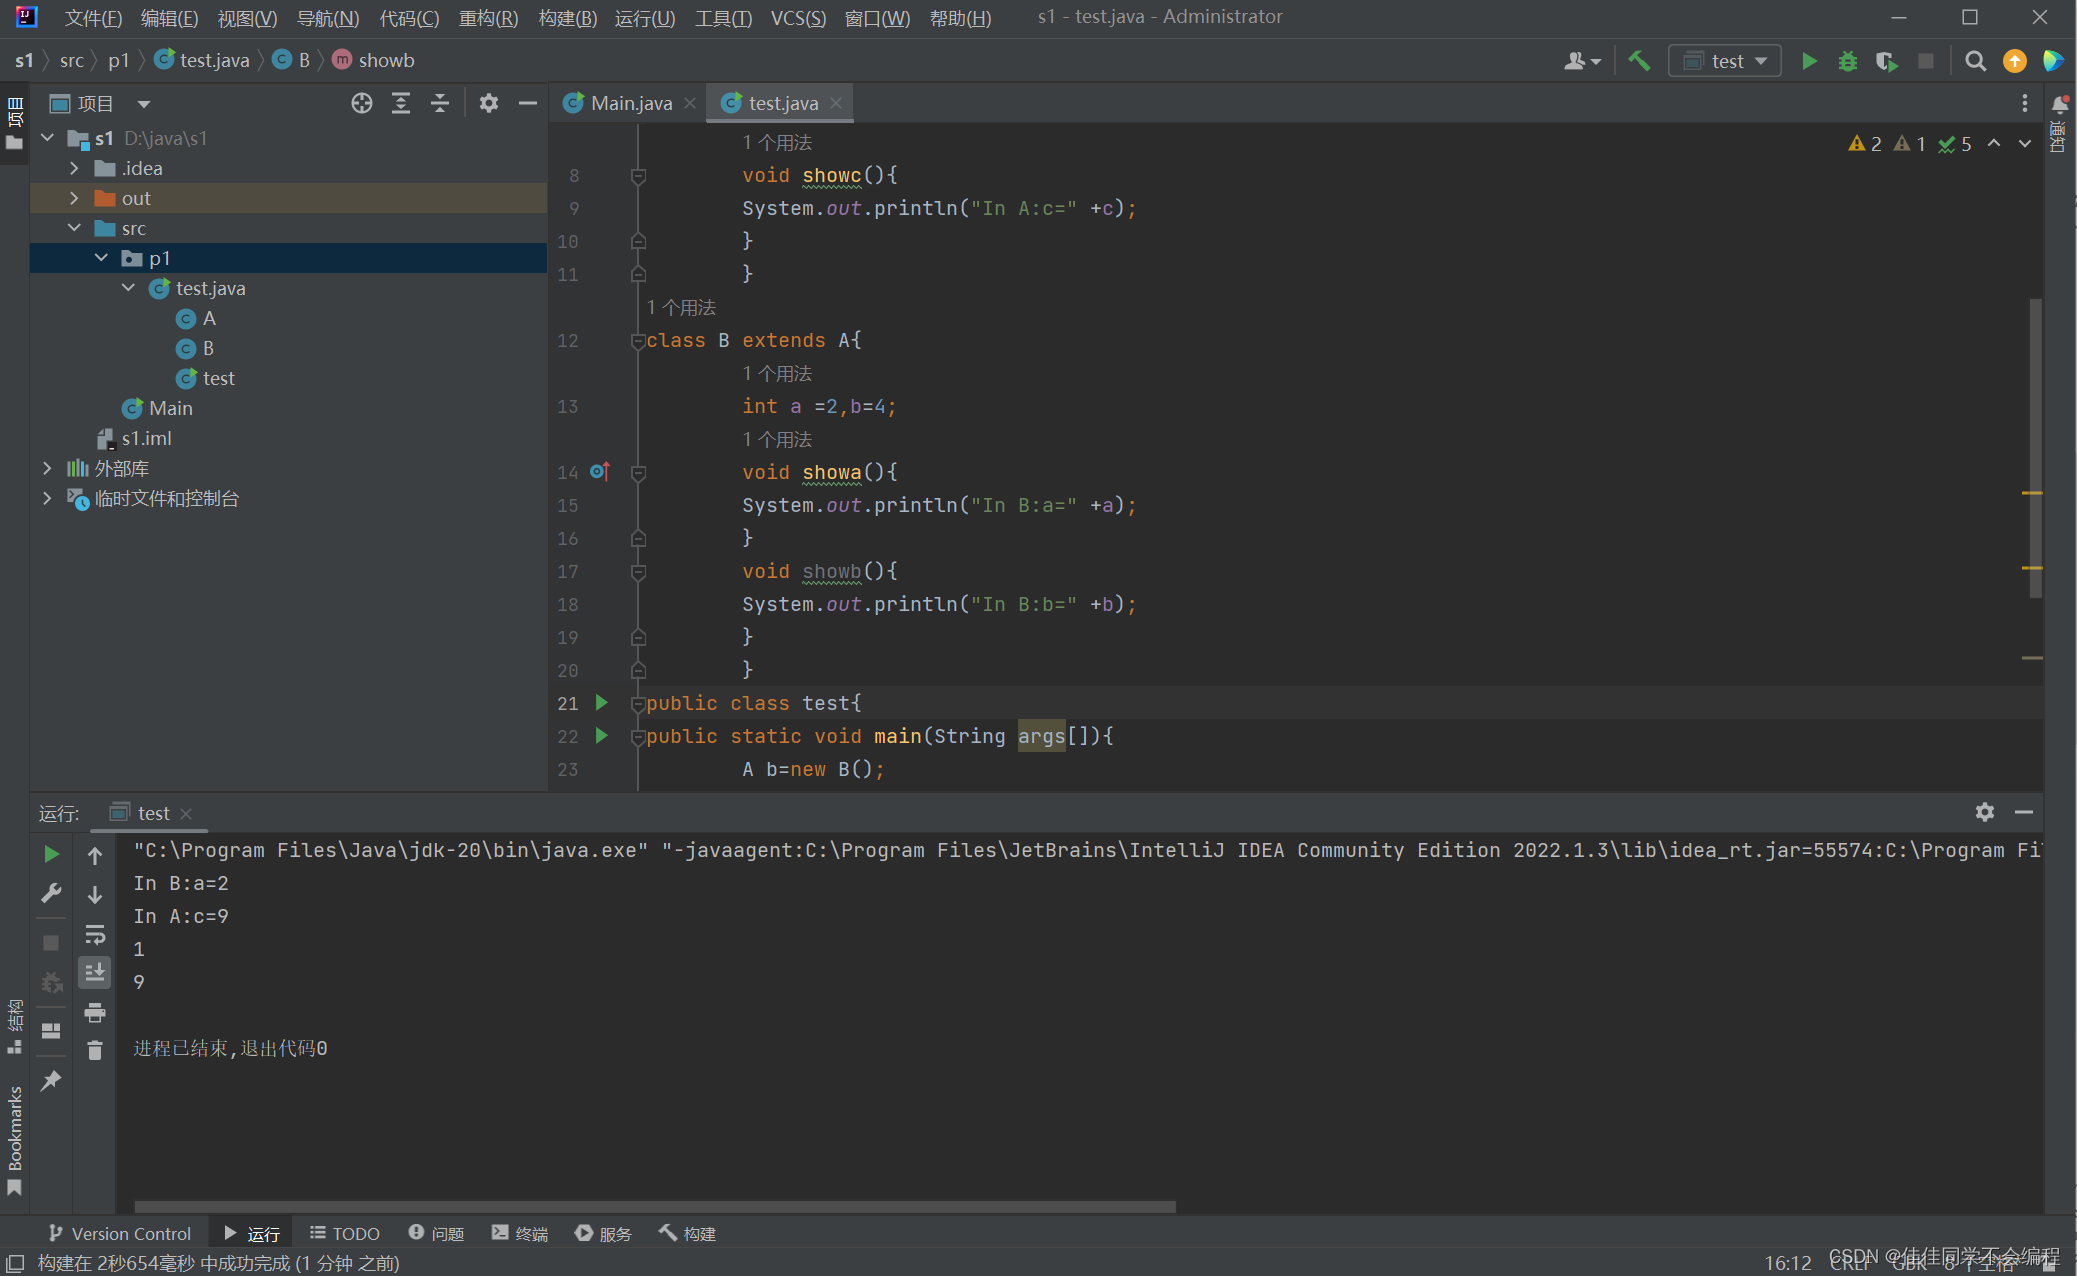Image resolution: width=2077 pixels, height=1276 pixels.
Task: Switch to the Main.java editor tab
Action: pyautogui.click(x=630, y=103)
